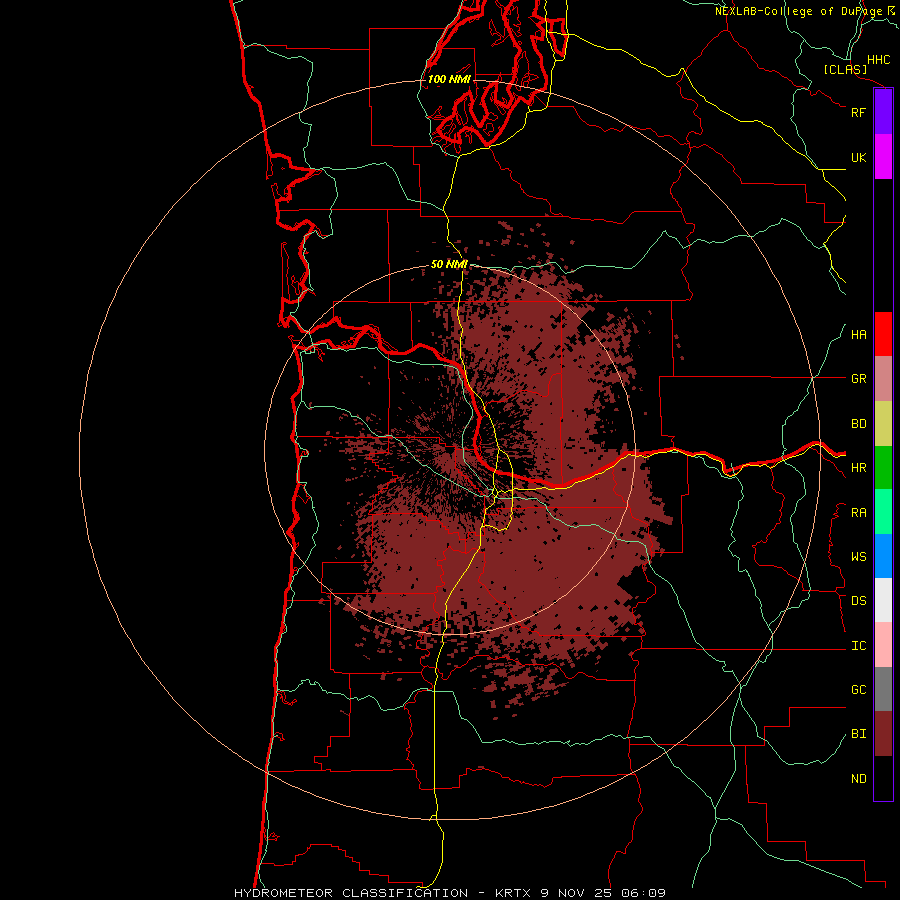Click the ND black legend swatch
This screenshot has height=900, width=900.
[883, 778]
